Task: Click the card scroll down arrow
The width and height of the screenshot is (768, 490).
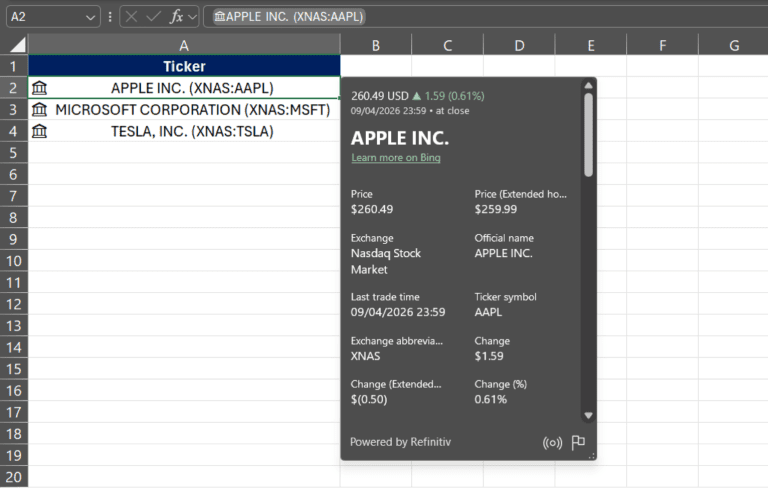Action: pos(588,416)
